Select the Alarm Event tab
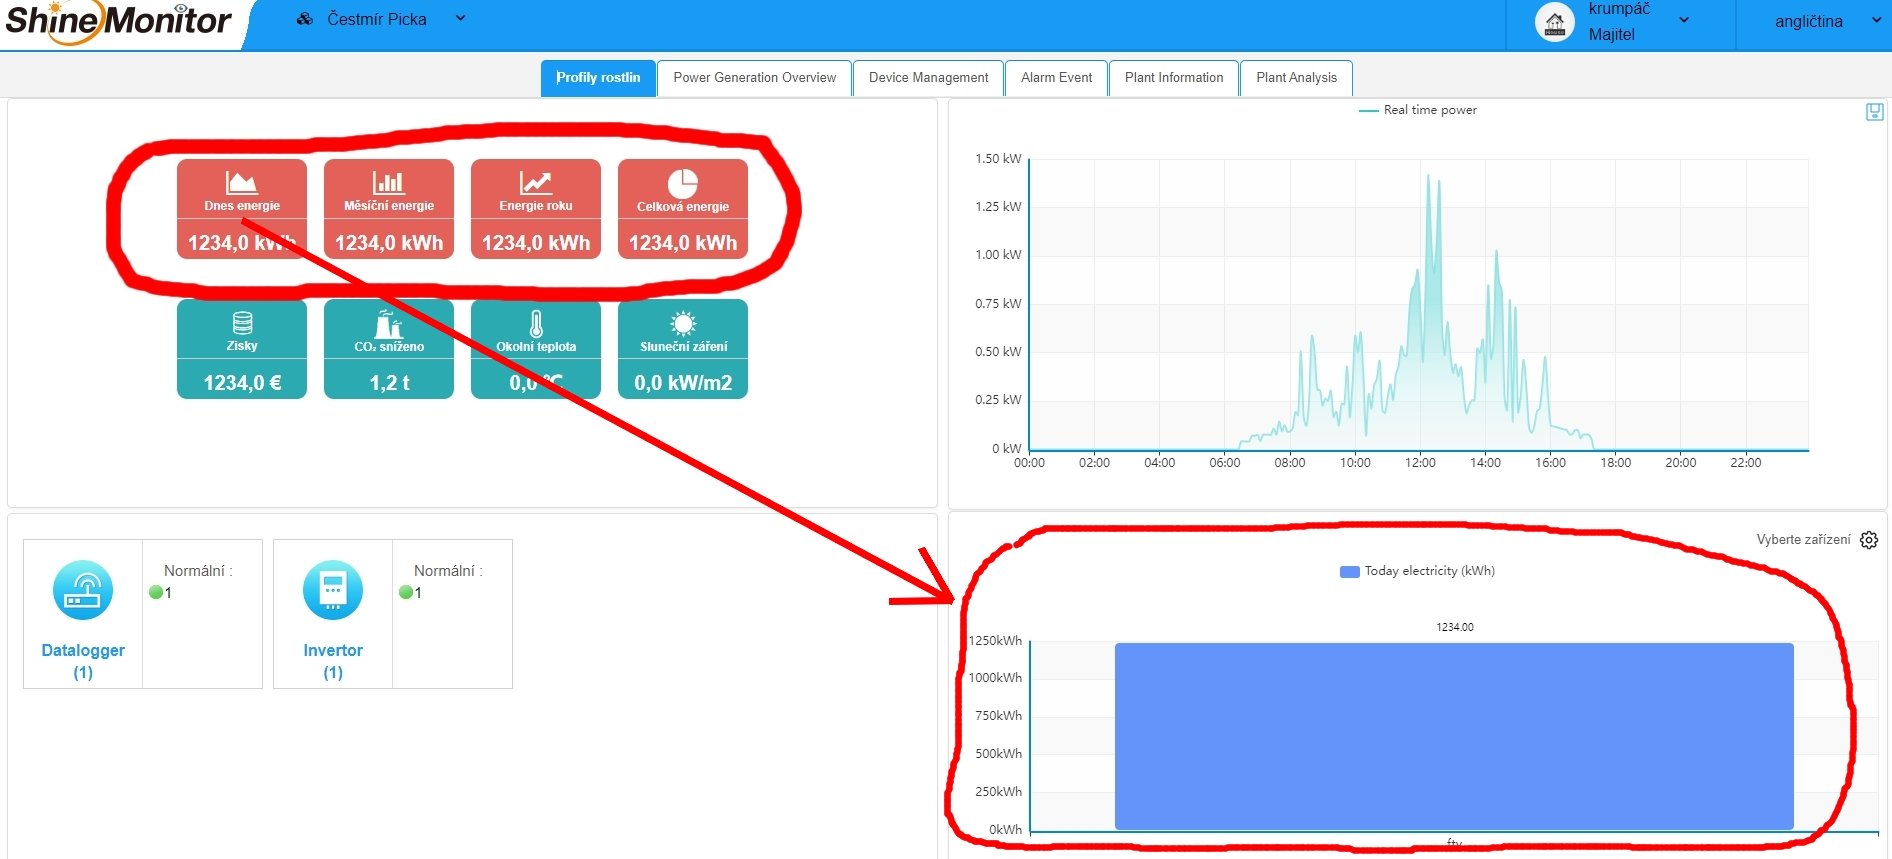 pos(1056,78)
